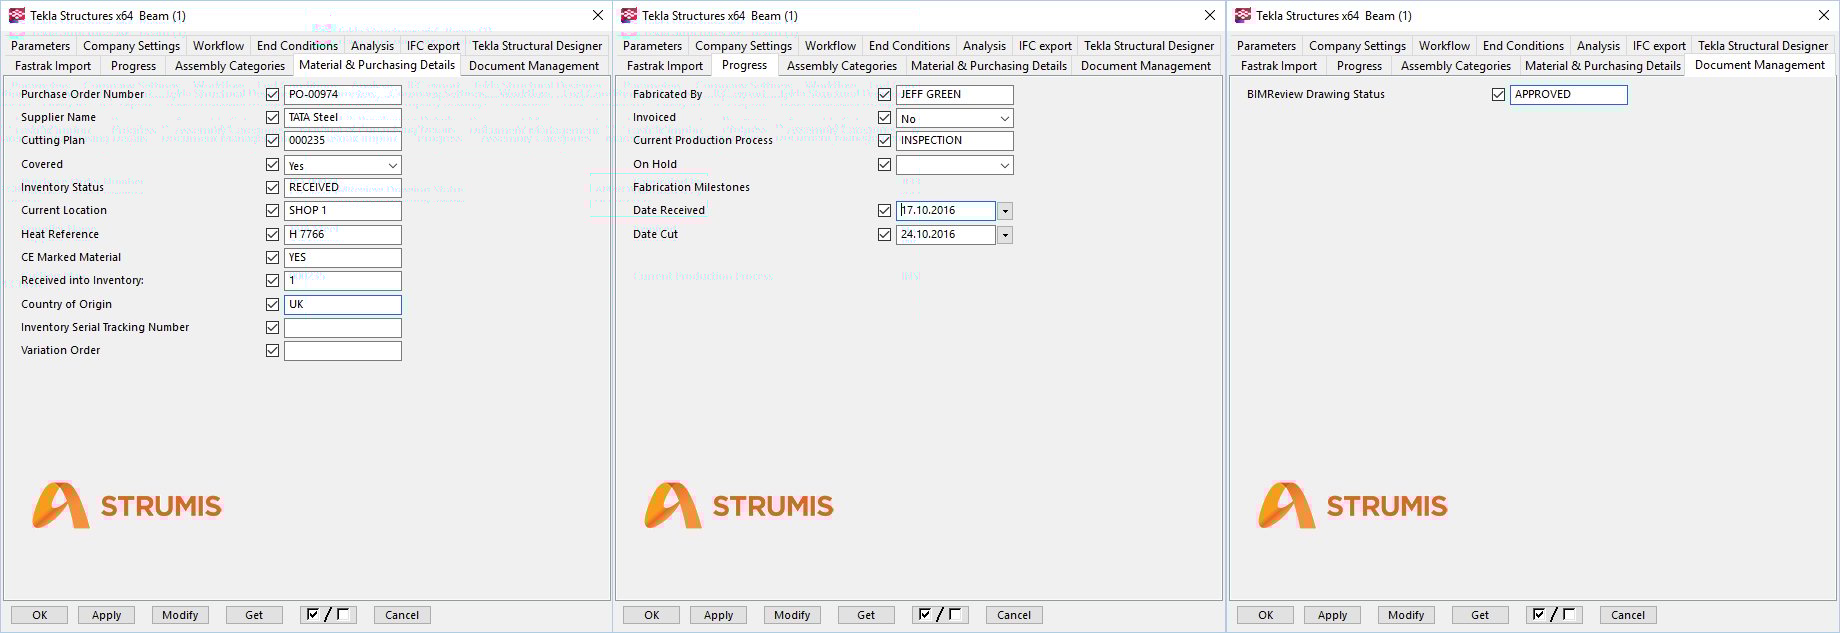Close the left Beam (1) window
This screenshot has width=1840, height=633.
point(598,15)
